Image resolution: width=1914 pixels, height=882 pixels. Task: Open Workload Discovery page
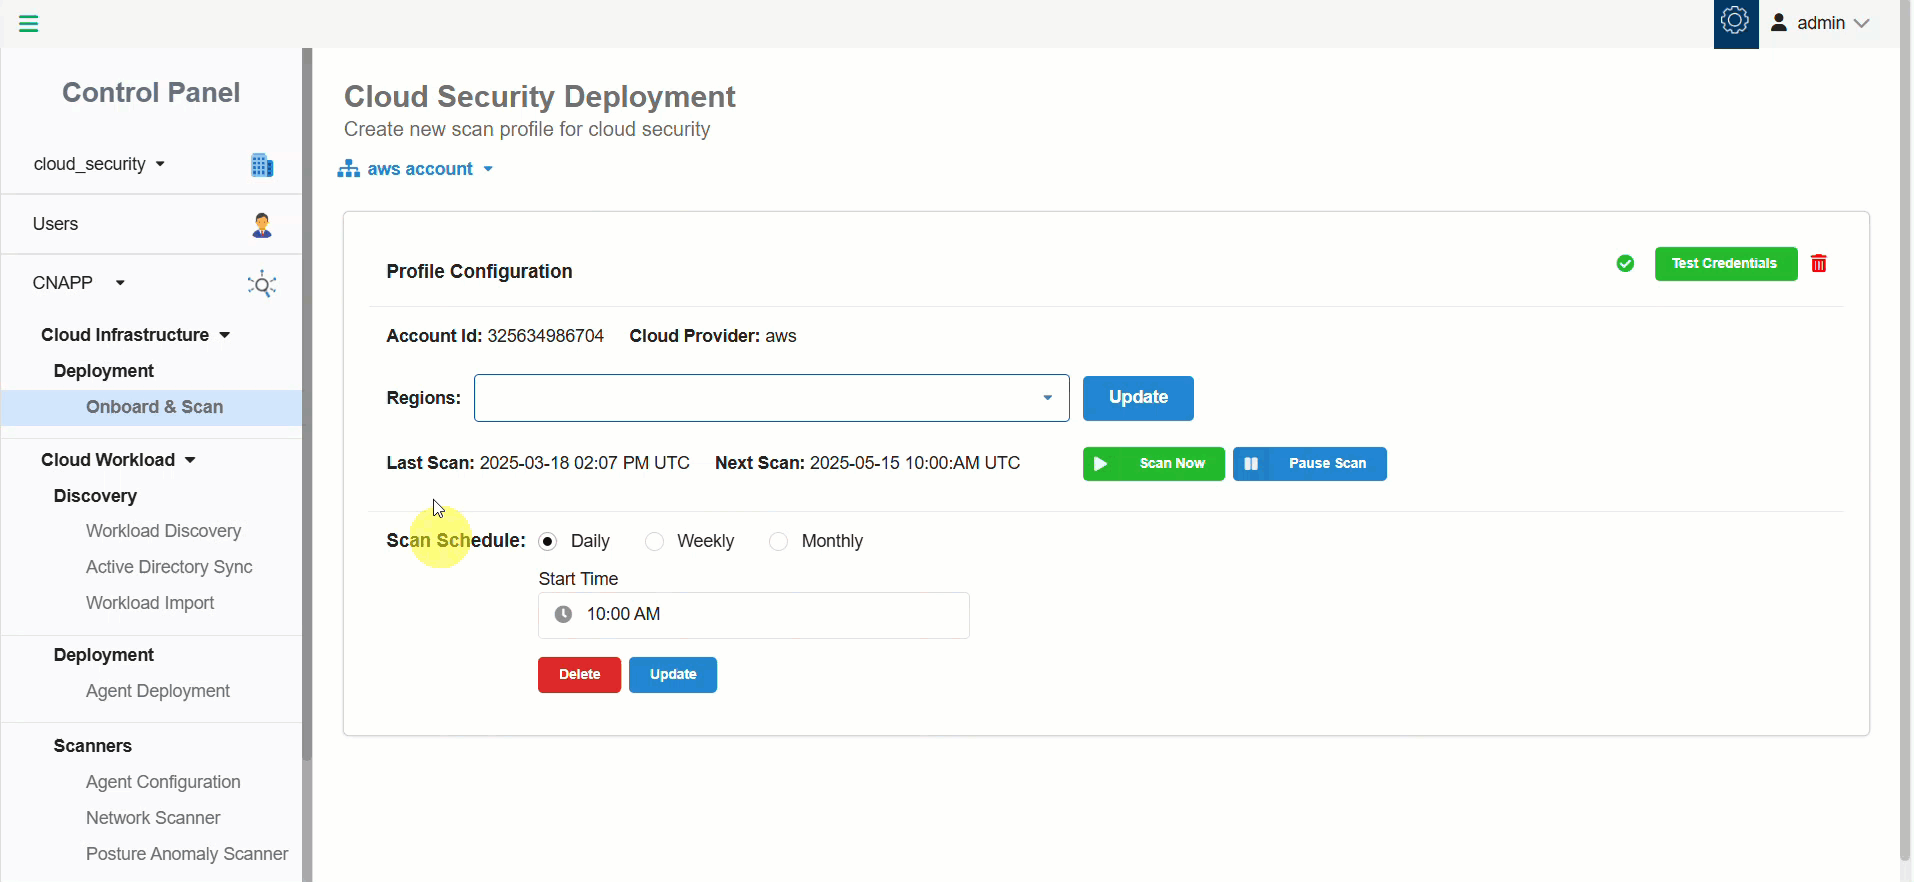pyautogui.click(x=163, y=531)
